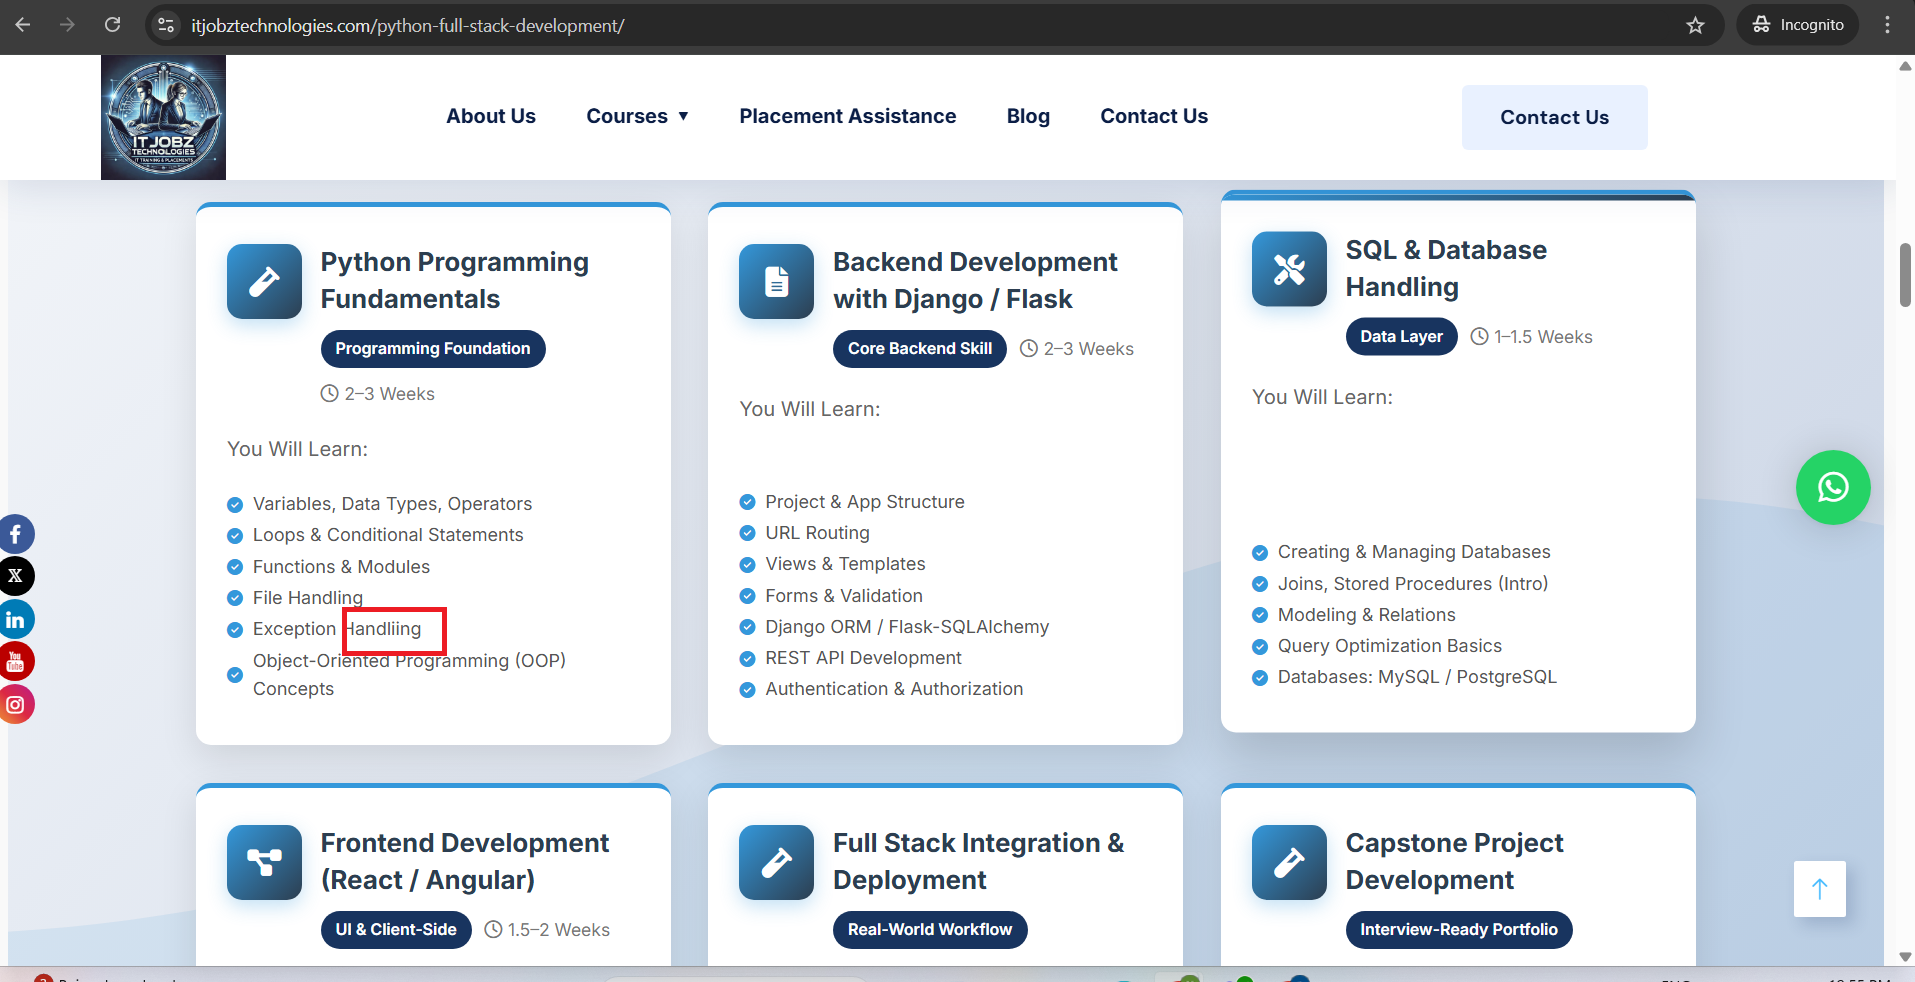Click the X (Twitter) social icon
The height and width of the screenshot is (982, 1915).
16,576
